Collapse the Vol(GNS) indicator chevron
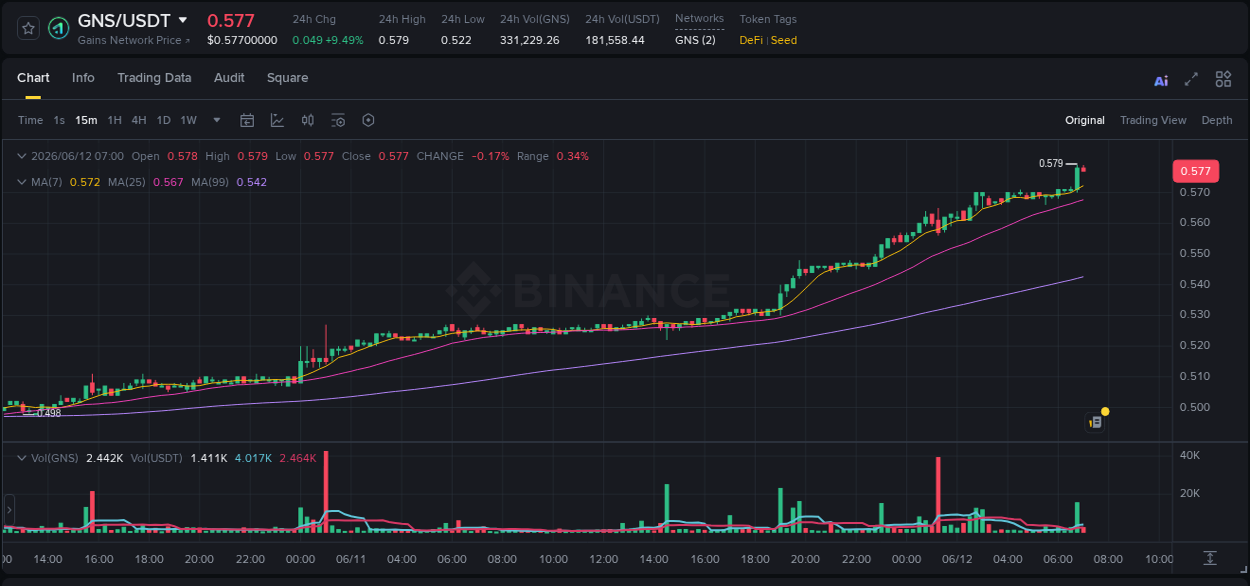Image resolution: width=1250 pixels, height=586 pixels. tap(22, 457)
